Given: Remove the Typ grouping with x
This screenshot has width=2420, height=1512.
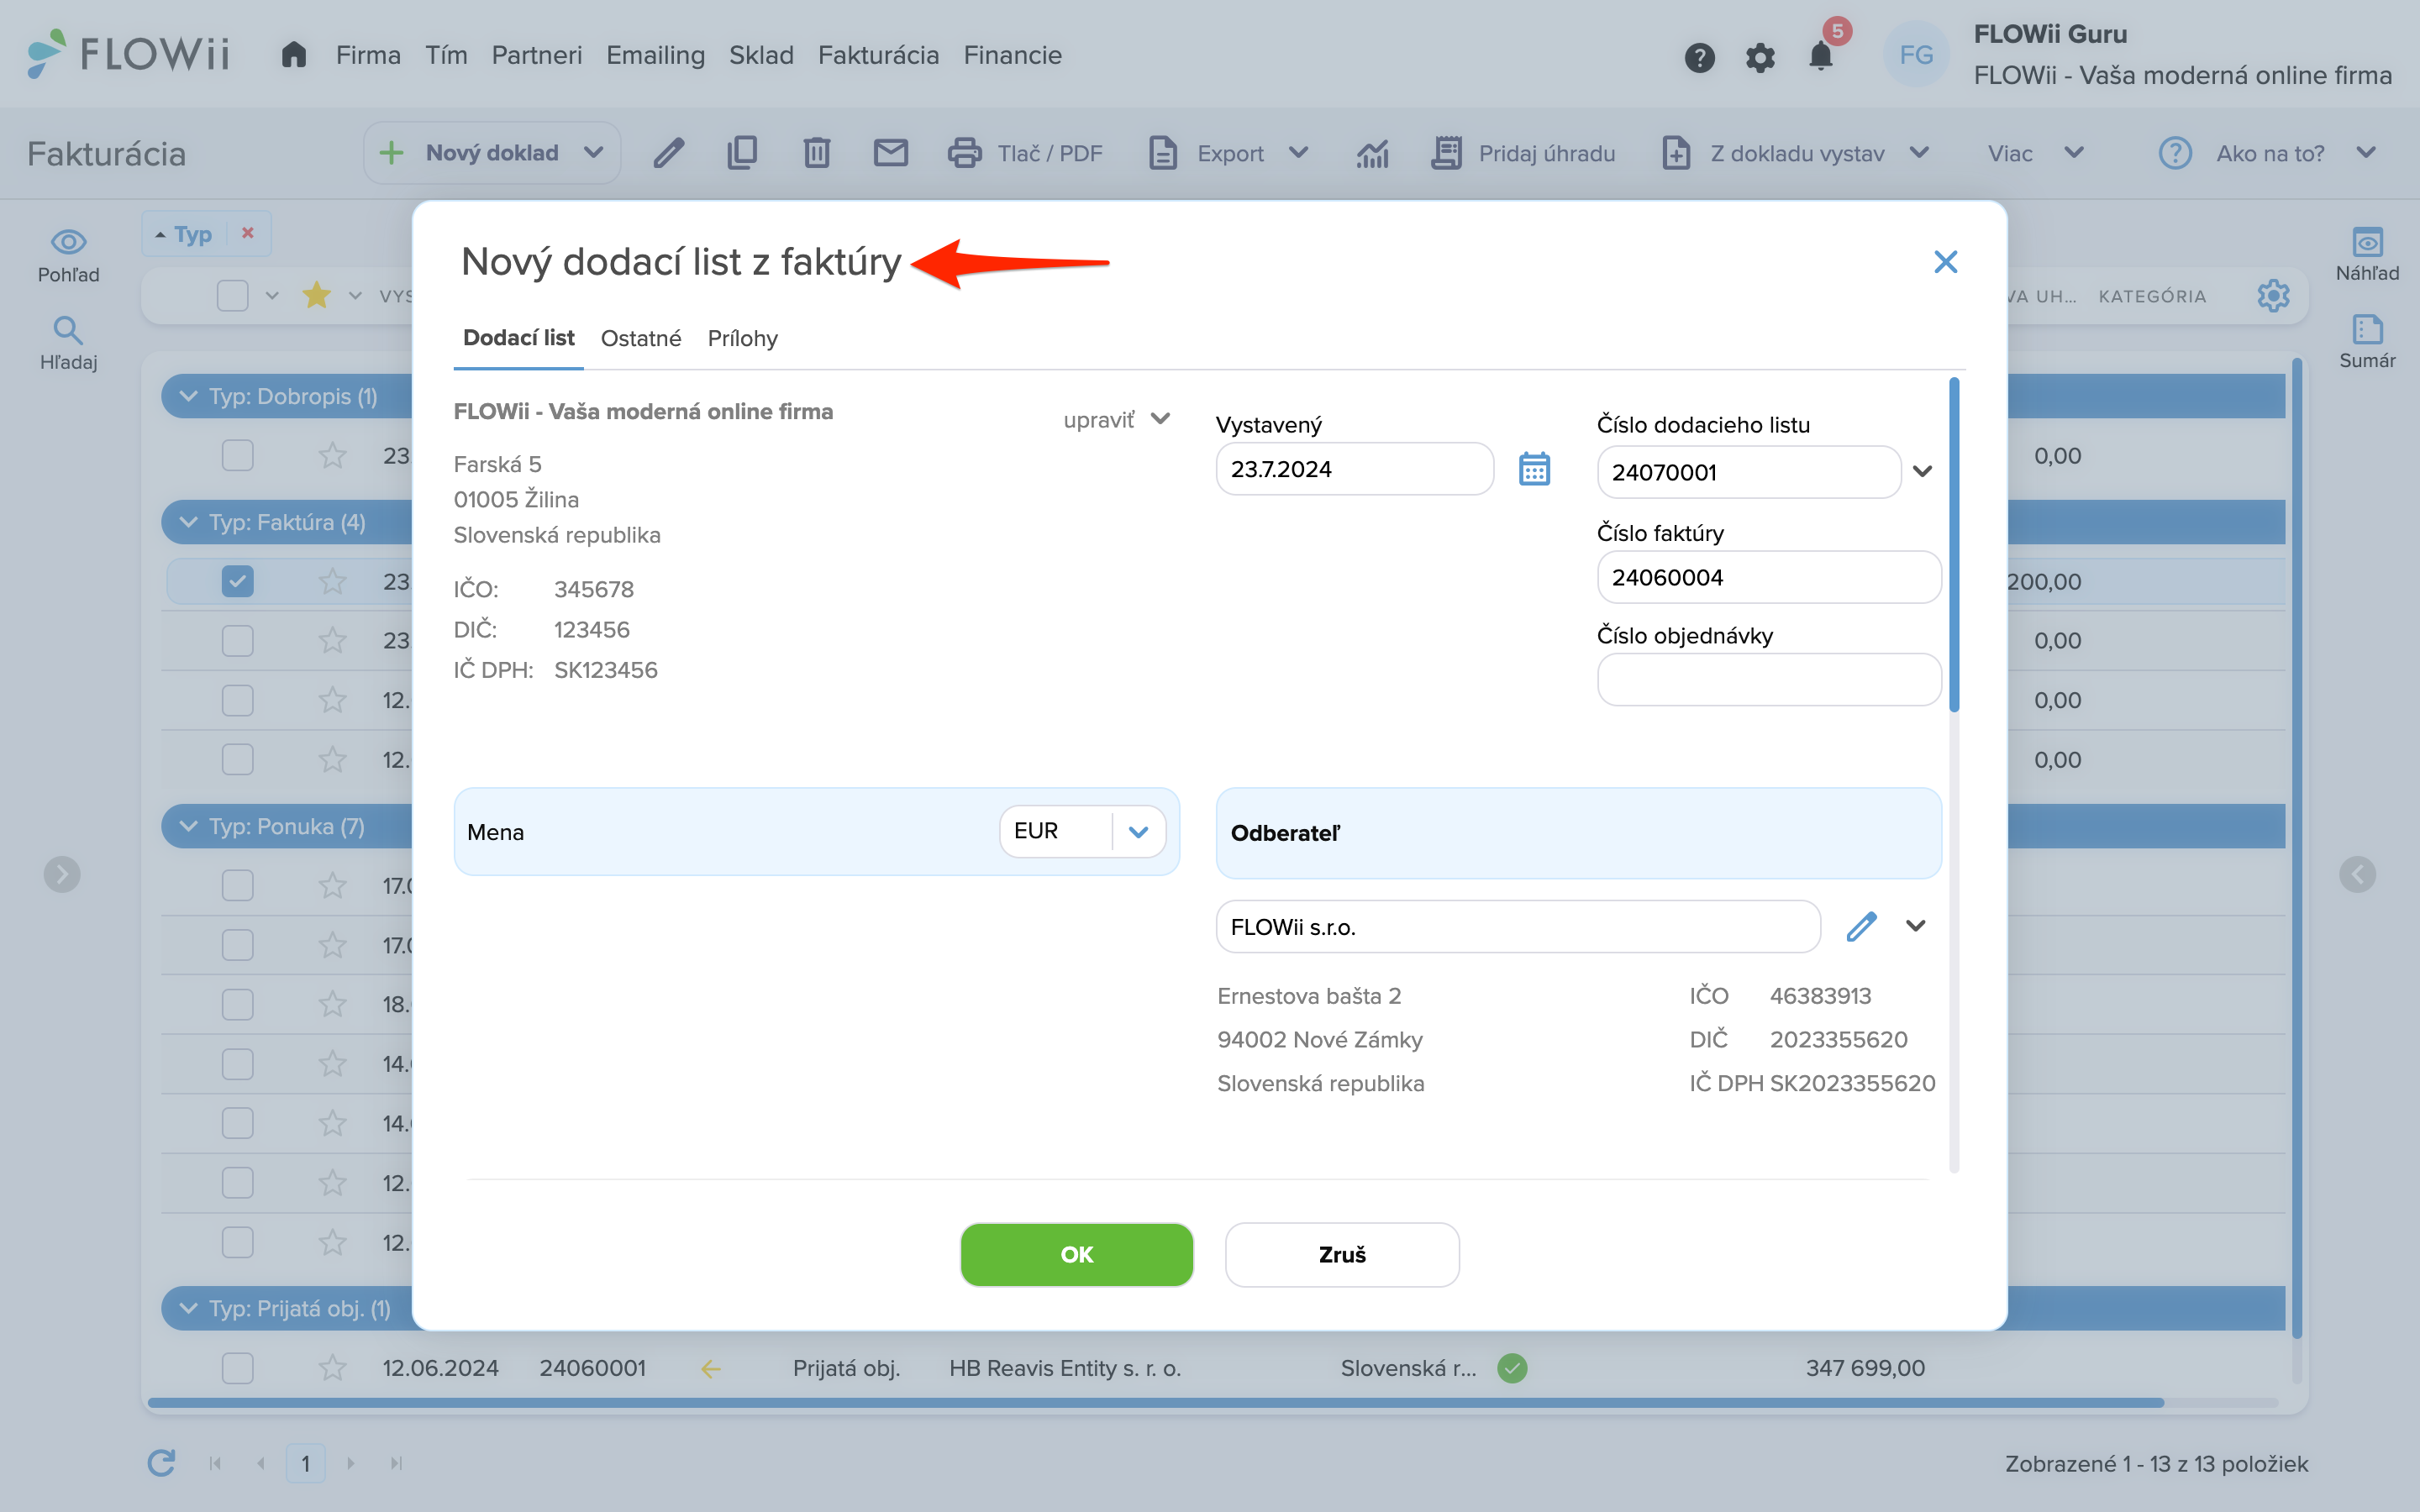Looking at the screenshot, I should [248, 233].
